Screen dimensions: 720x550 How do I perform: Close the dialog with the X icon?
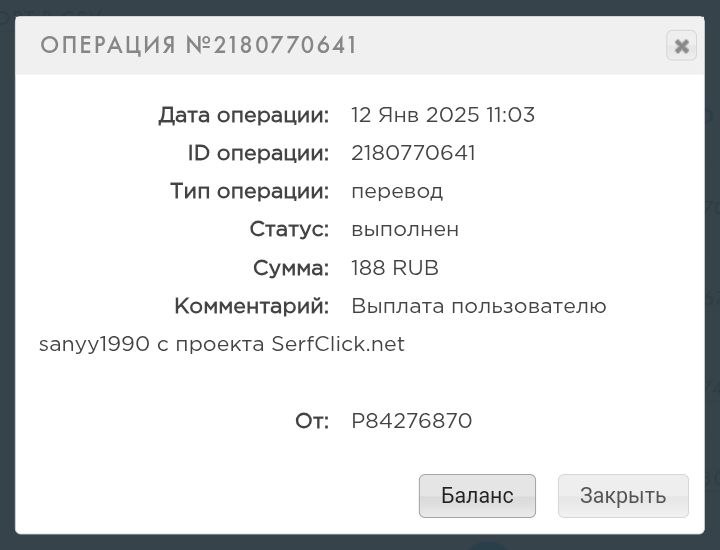[x=681, y=45]
